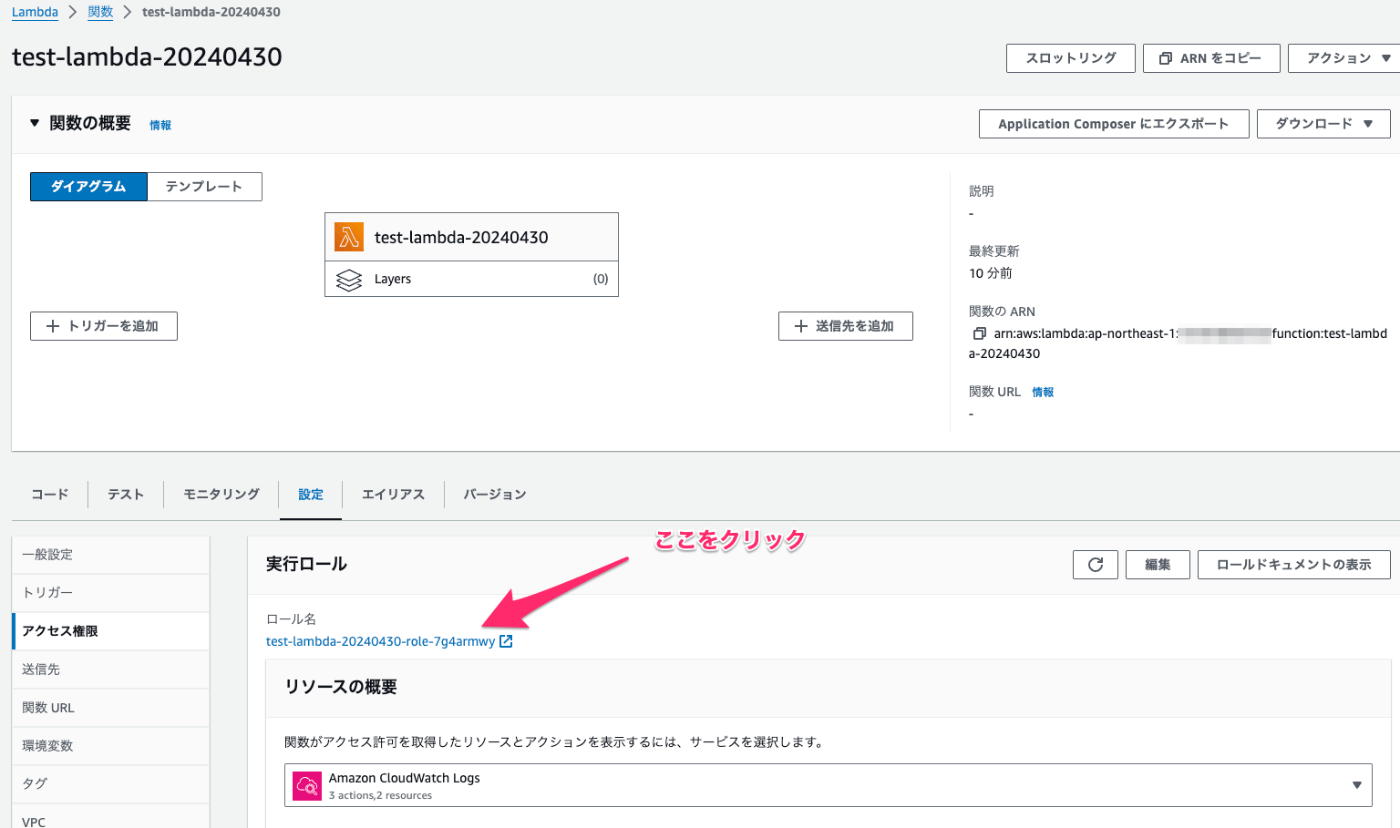Switch to the モニタリング tab
The width and height of the screenshot is (1400, 828).
222,494
